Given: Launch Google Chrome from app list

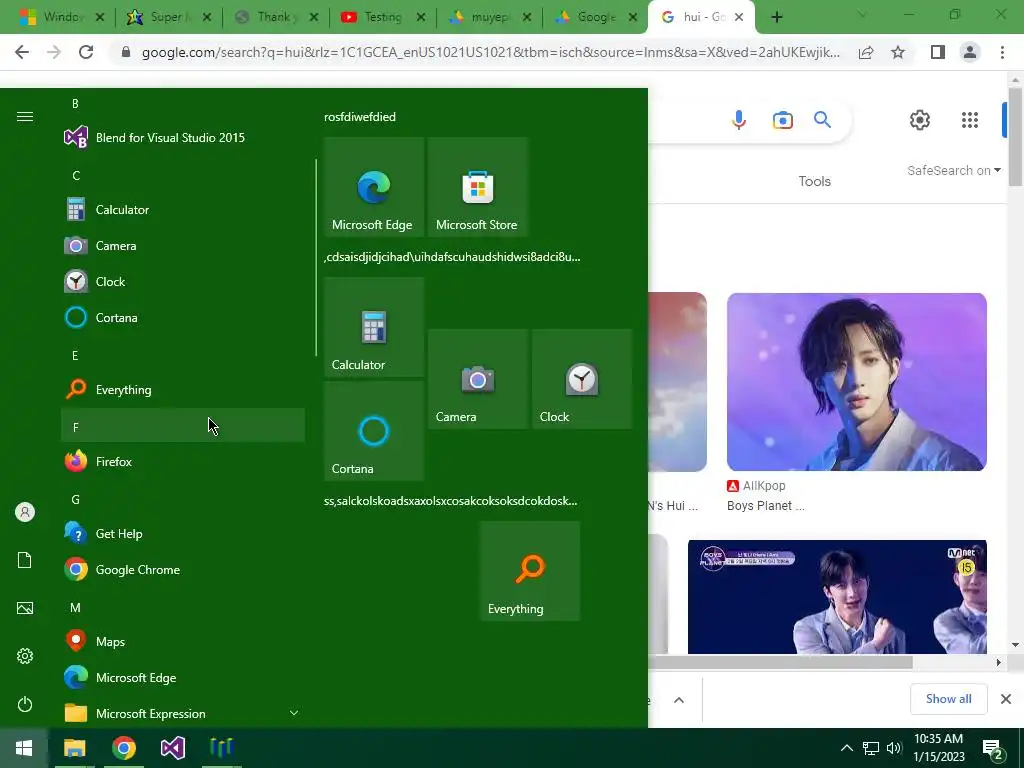Looking at the screenshot, I should pos(183,569).
